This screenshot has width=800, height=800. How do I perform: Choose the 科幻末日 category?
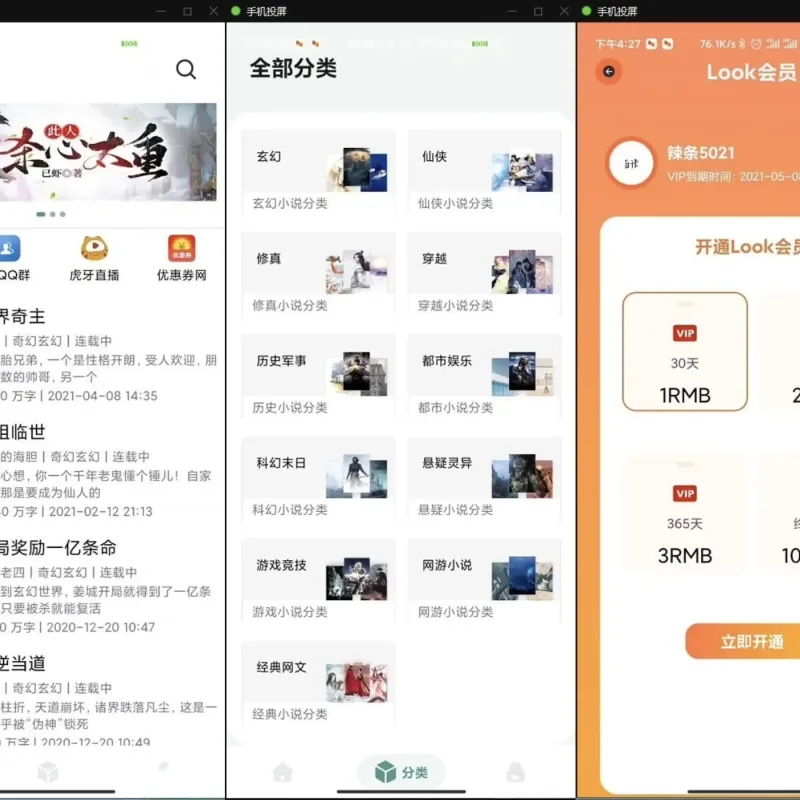tap(319, 478)
